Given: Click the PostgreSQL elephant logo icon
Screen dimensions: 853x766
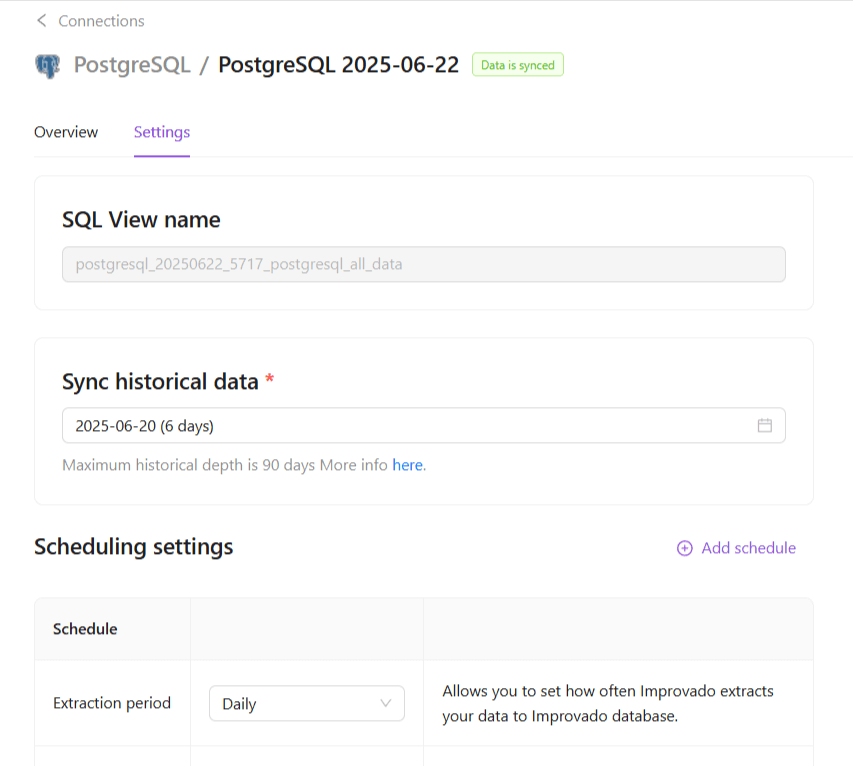Looking at the screenshot, I should pos(47,66).
